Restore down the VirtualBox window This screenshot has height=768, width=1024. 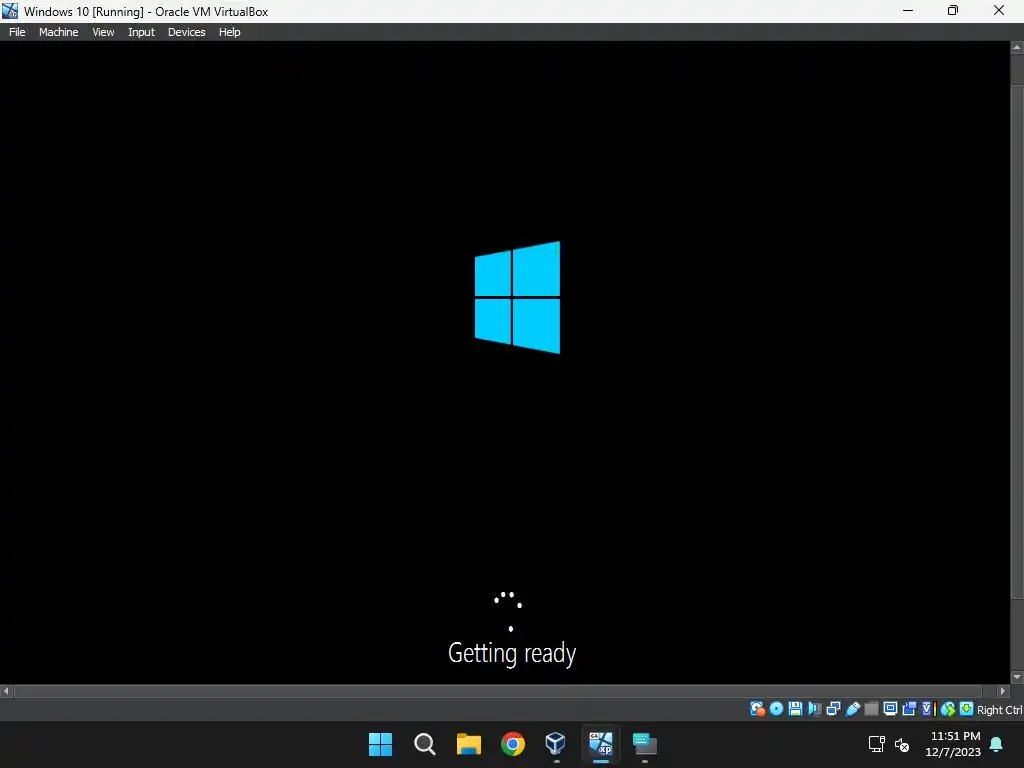[953, 10]
